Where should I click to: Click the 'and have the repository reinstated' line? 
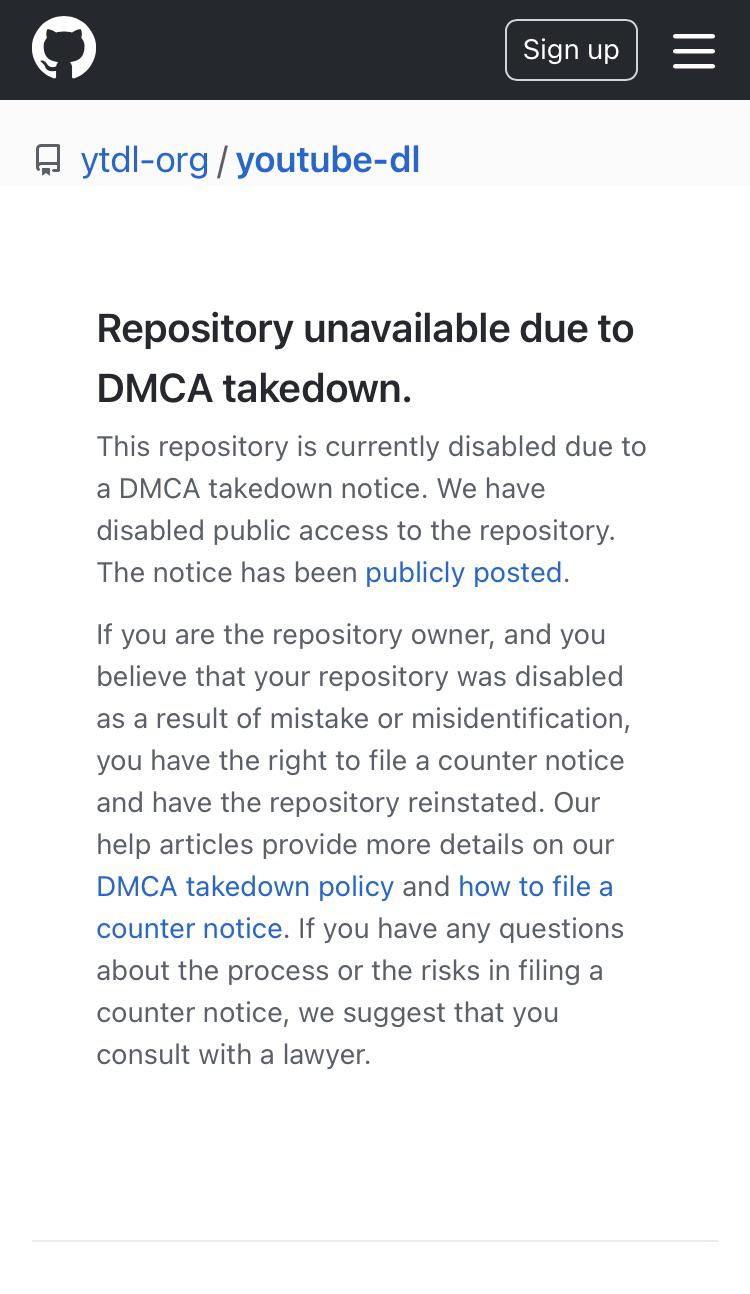348,802
